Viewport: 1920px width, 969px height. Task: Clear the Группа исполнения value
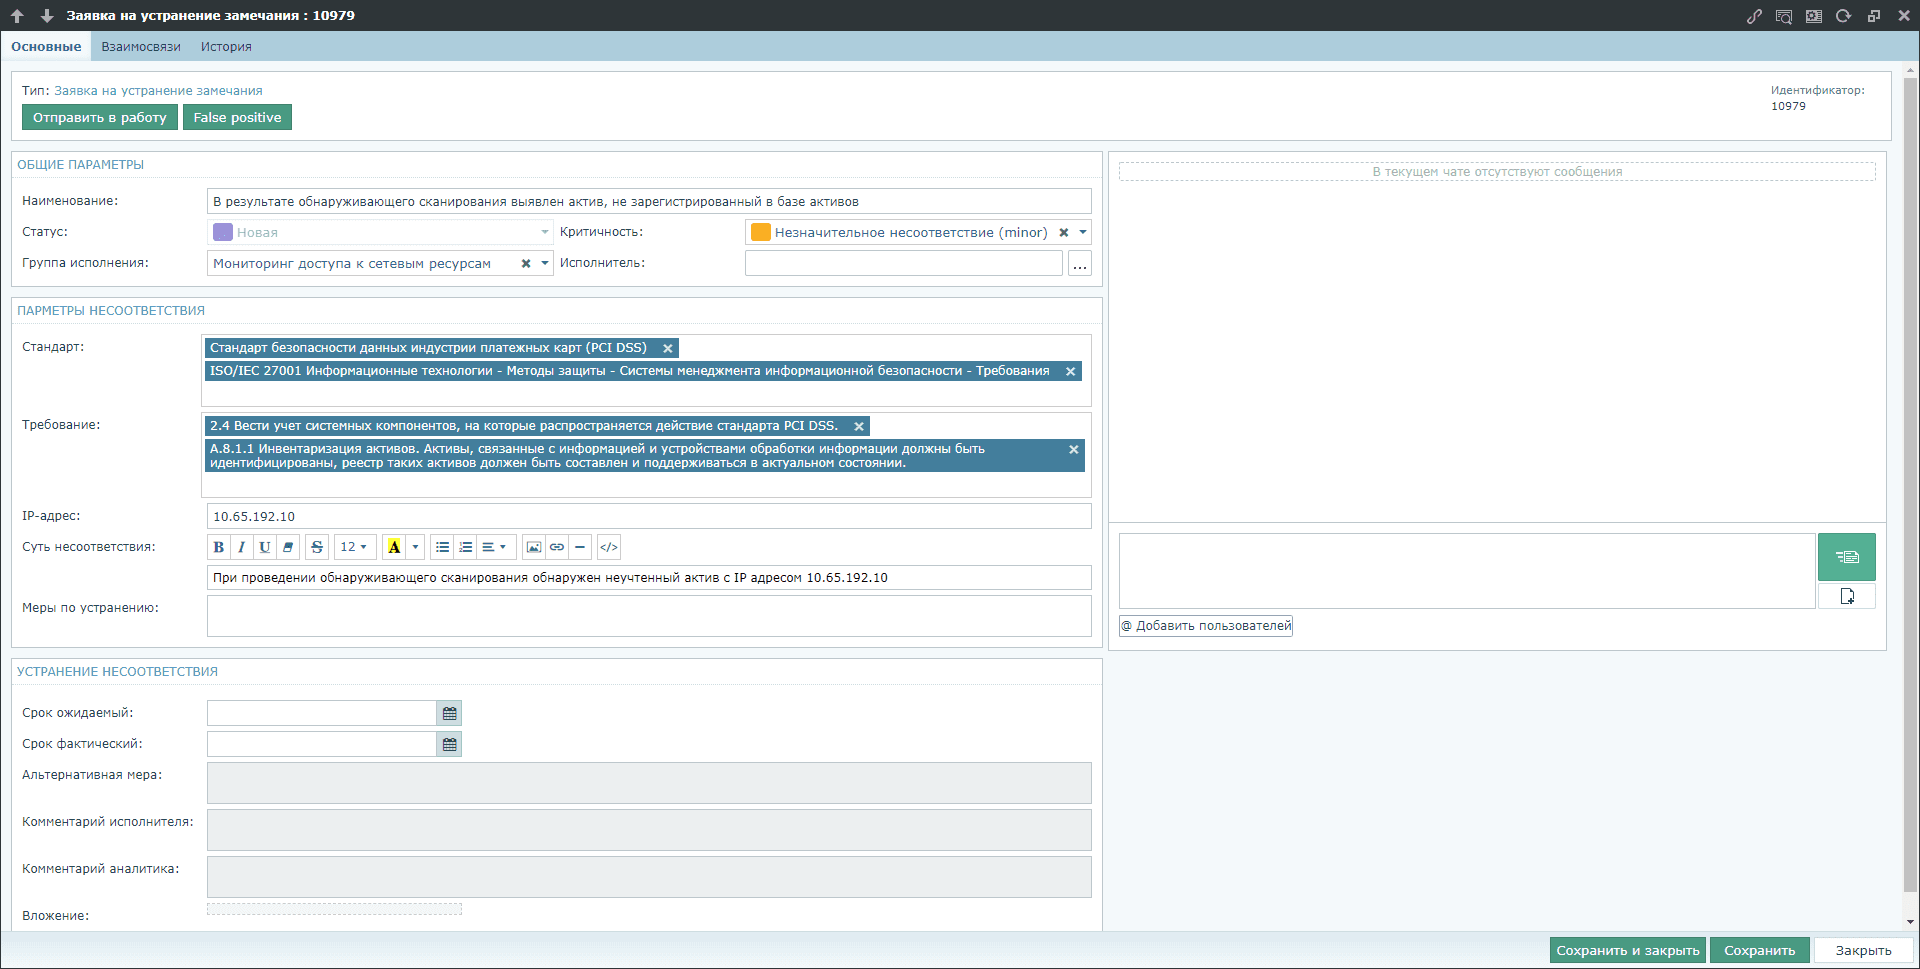point(526,264)
